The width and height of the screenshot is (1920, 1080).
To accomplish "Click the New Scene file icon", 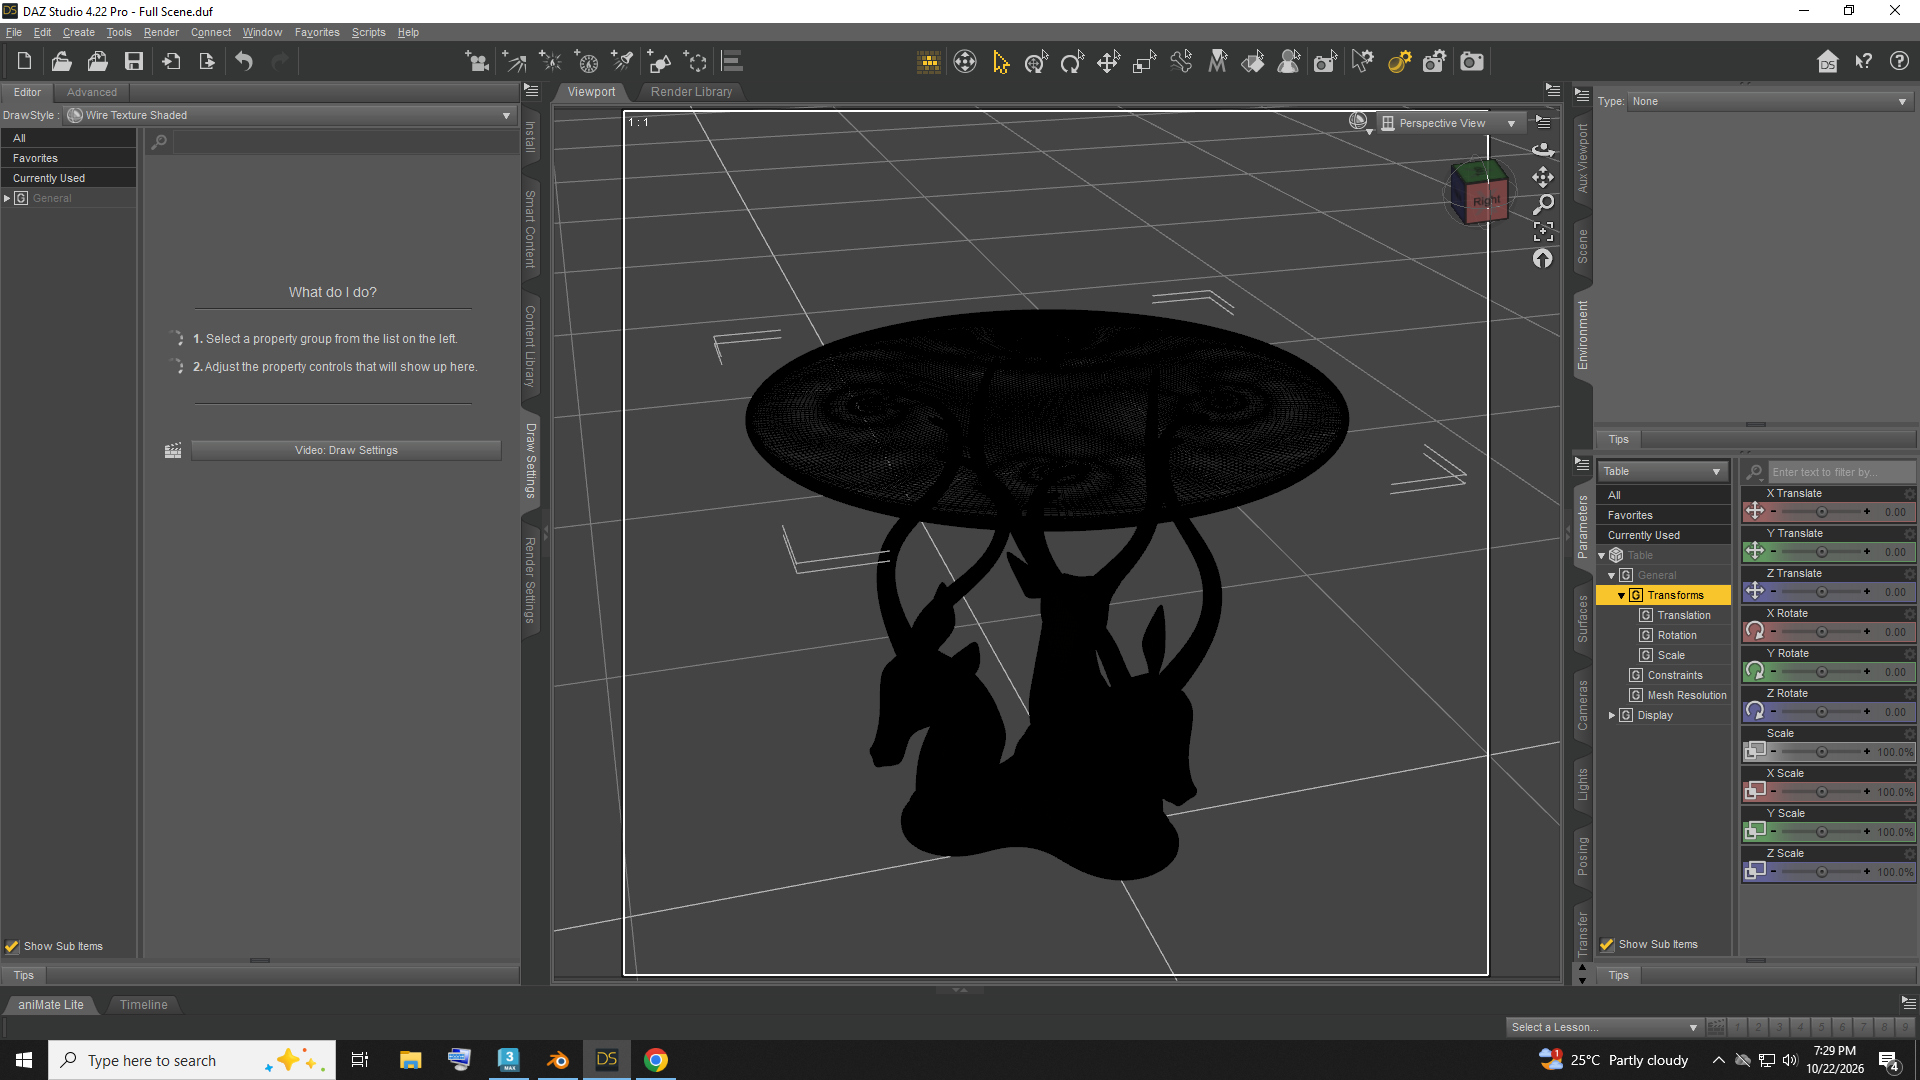I will click(24, 62).
